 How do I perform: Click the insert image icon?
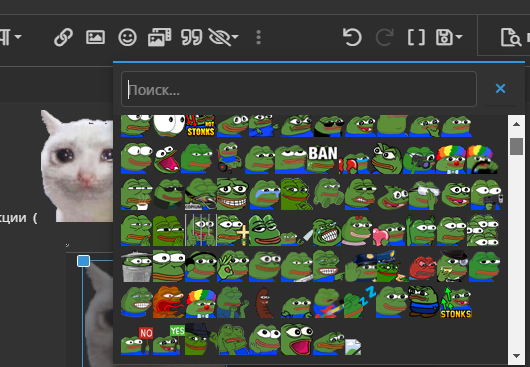coord(95,37)
